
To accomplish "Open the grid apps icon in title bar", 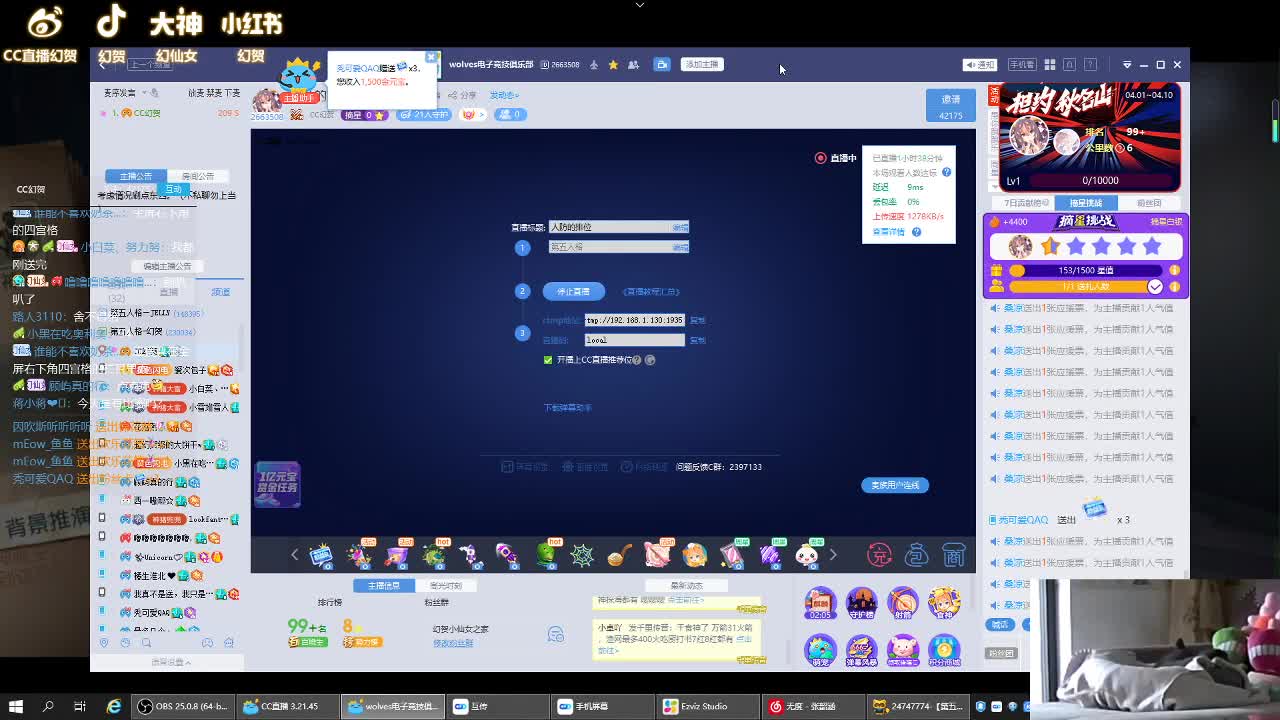I will (1050, 65).
